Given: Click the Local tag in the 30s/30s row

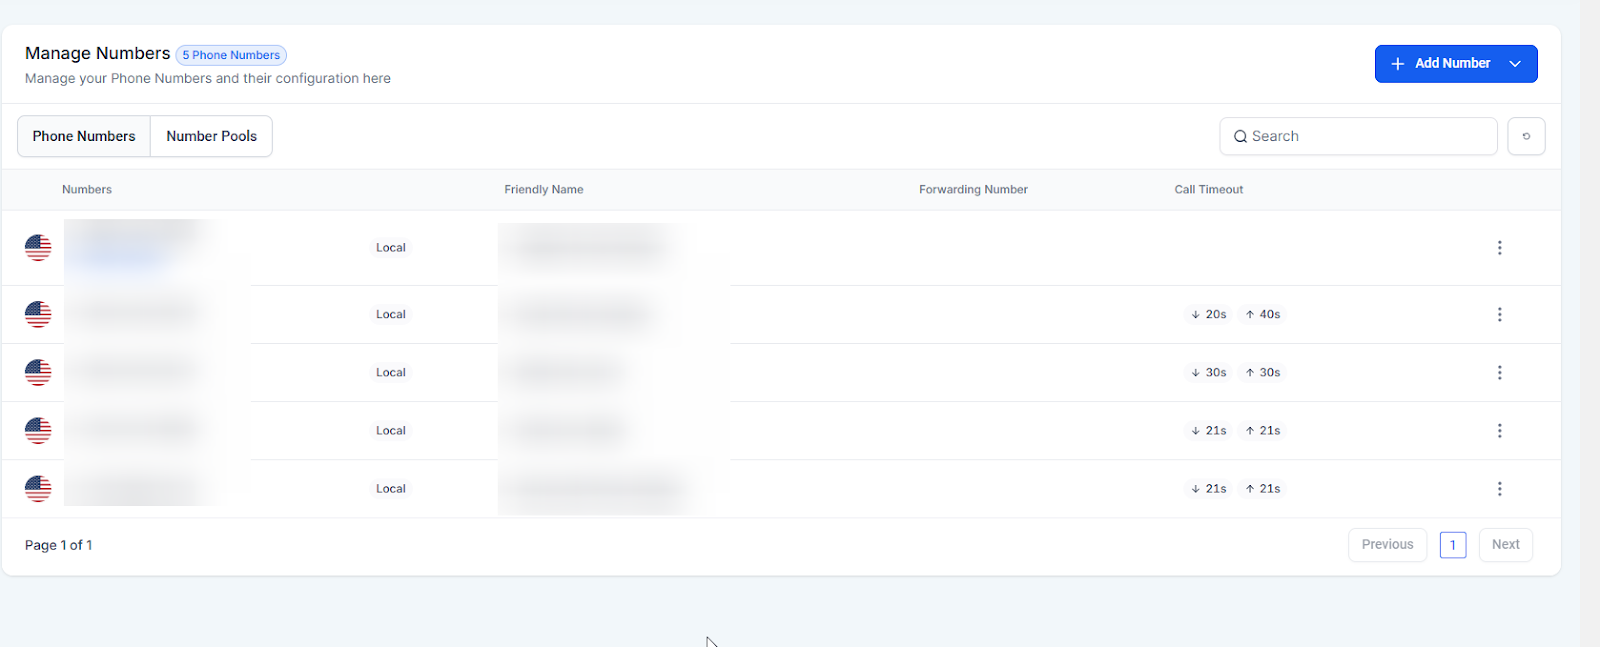Looking at the screenshot, I should click(391, 372).
